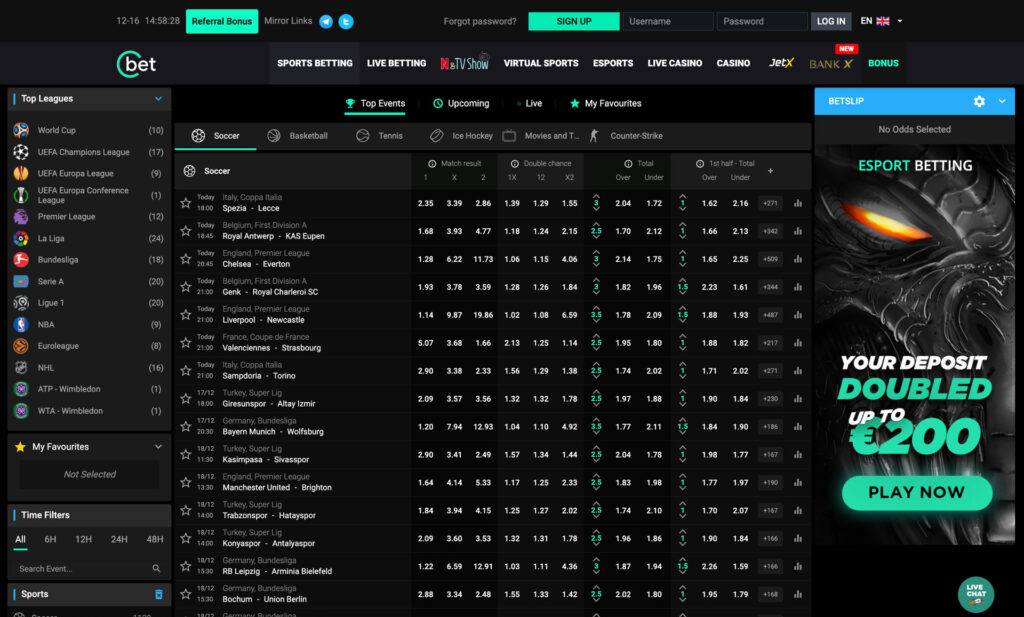Open the Ice Hockey sport tab

click(461, 136)
